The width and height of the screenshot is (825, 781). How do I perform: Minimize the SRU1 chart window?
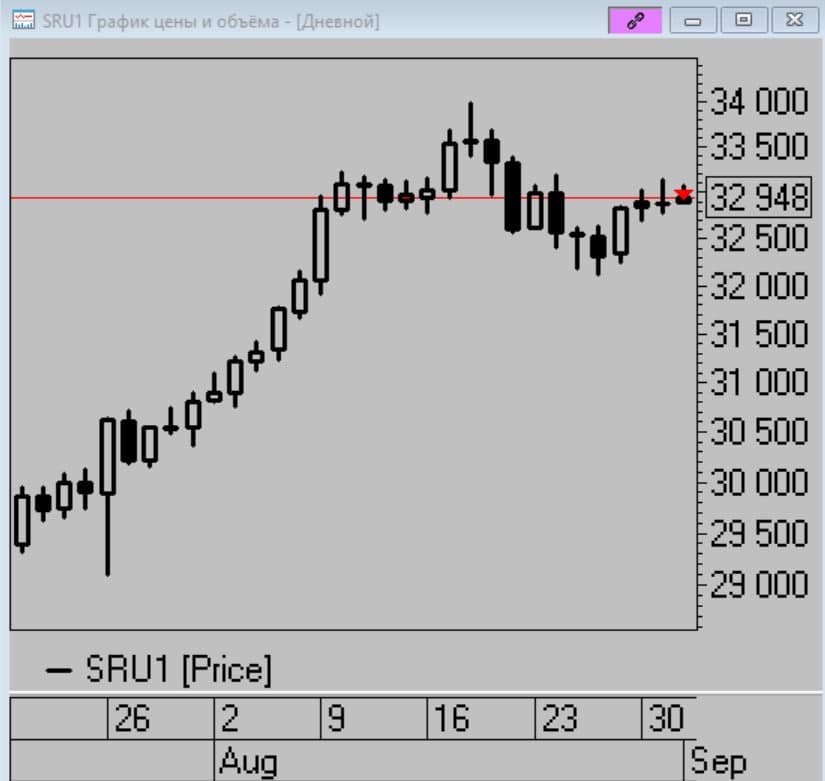pyautogui.click(x=693, y=20)
